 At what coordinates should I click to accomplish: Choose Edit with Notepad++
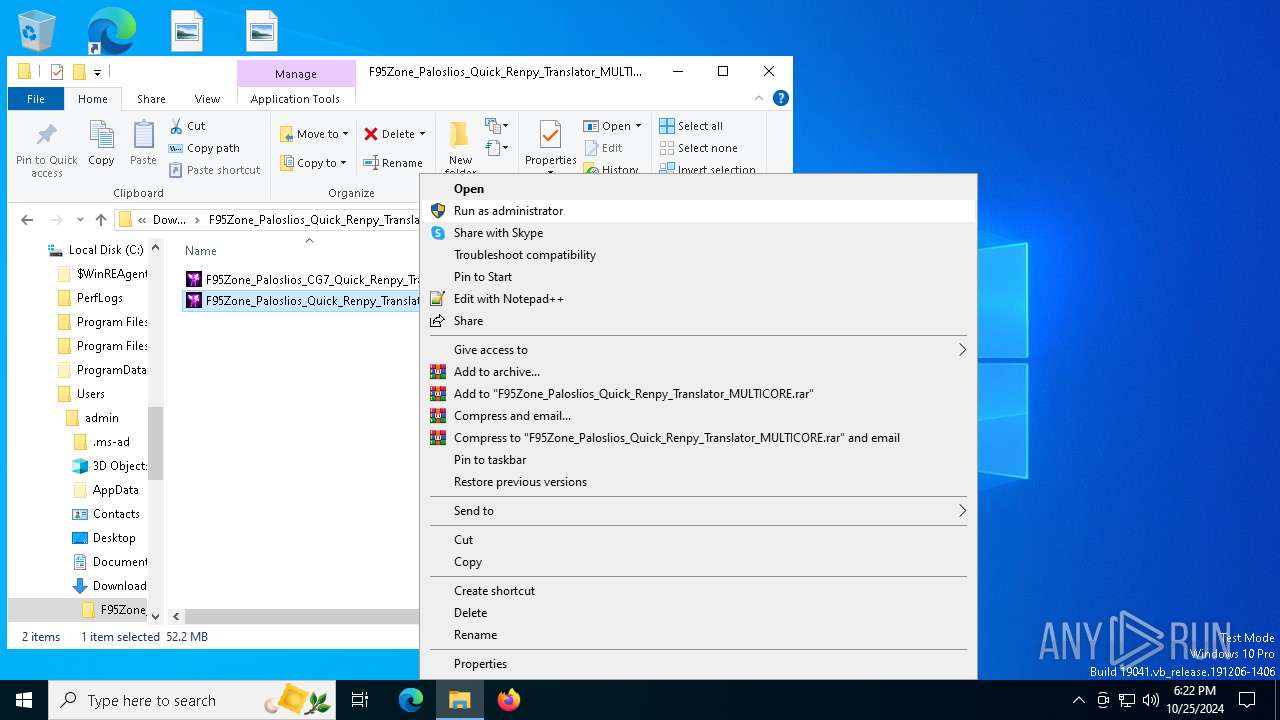698,299
